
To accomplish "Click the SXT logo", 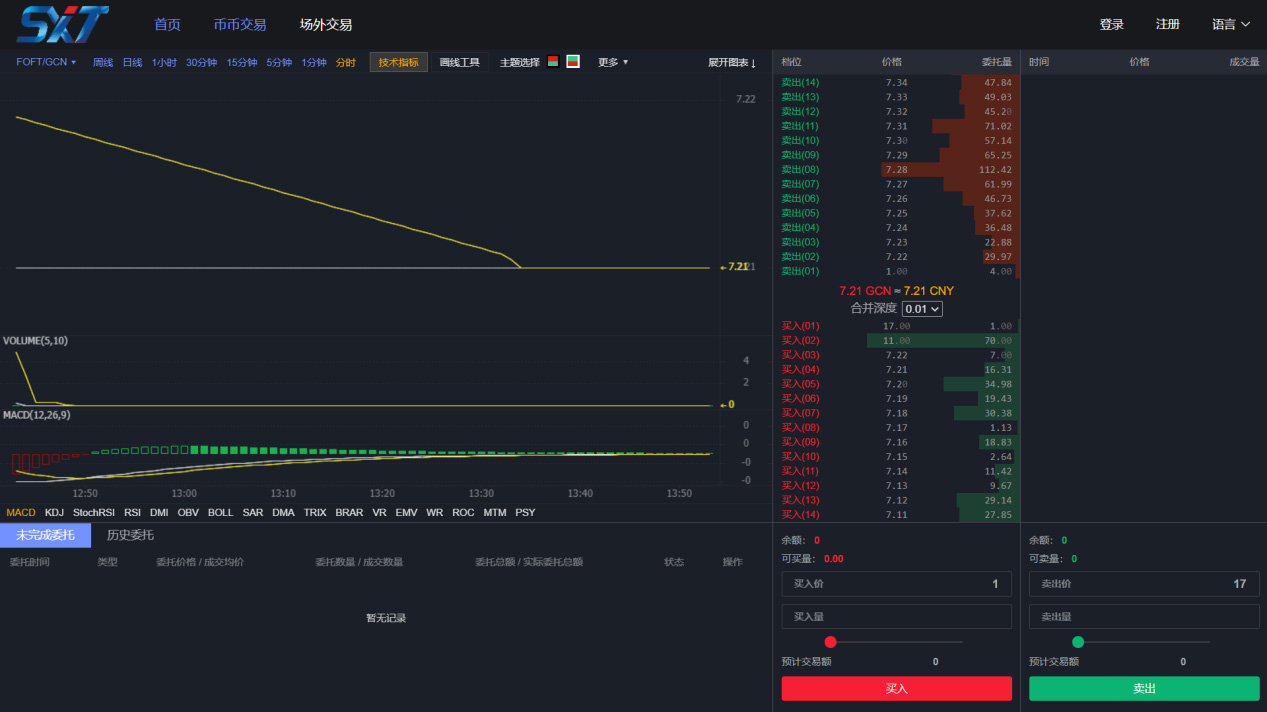I will click(63, 24).
